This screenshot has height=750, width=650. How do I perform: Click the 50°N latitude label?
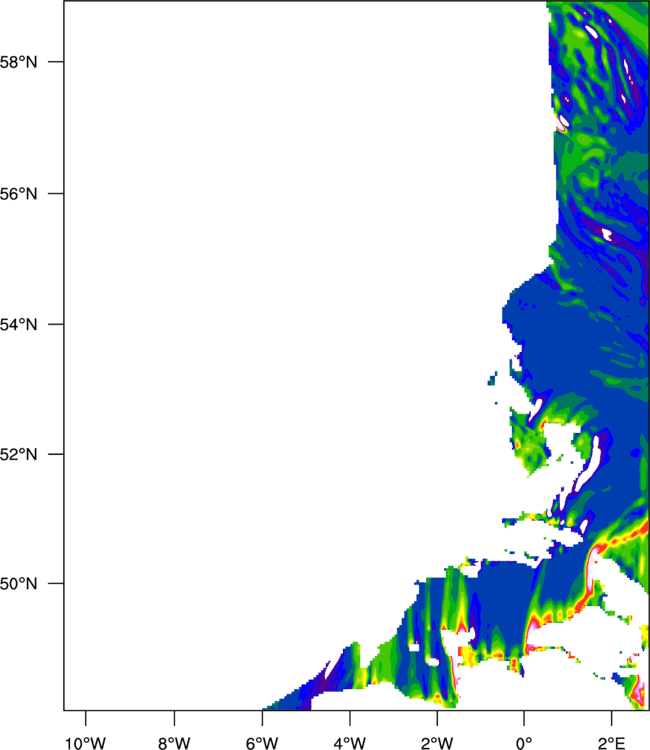[x=18, y=584]
